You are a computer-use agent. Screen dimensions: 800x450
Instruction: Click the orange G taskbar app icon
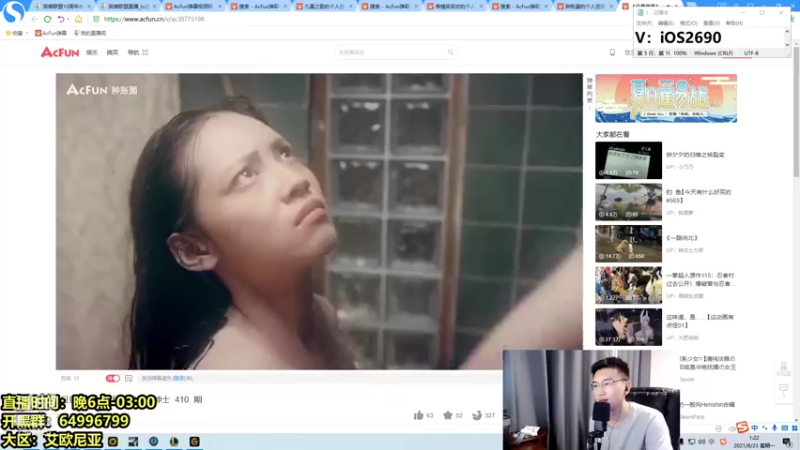194,442
